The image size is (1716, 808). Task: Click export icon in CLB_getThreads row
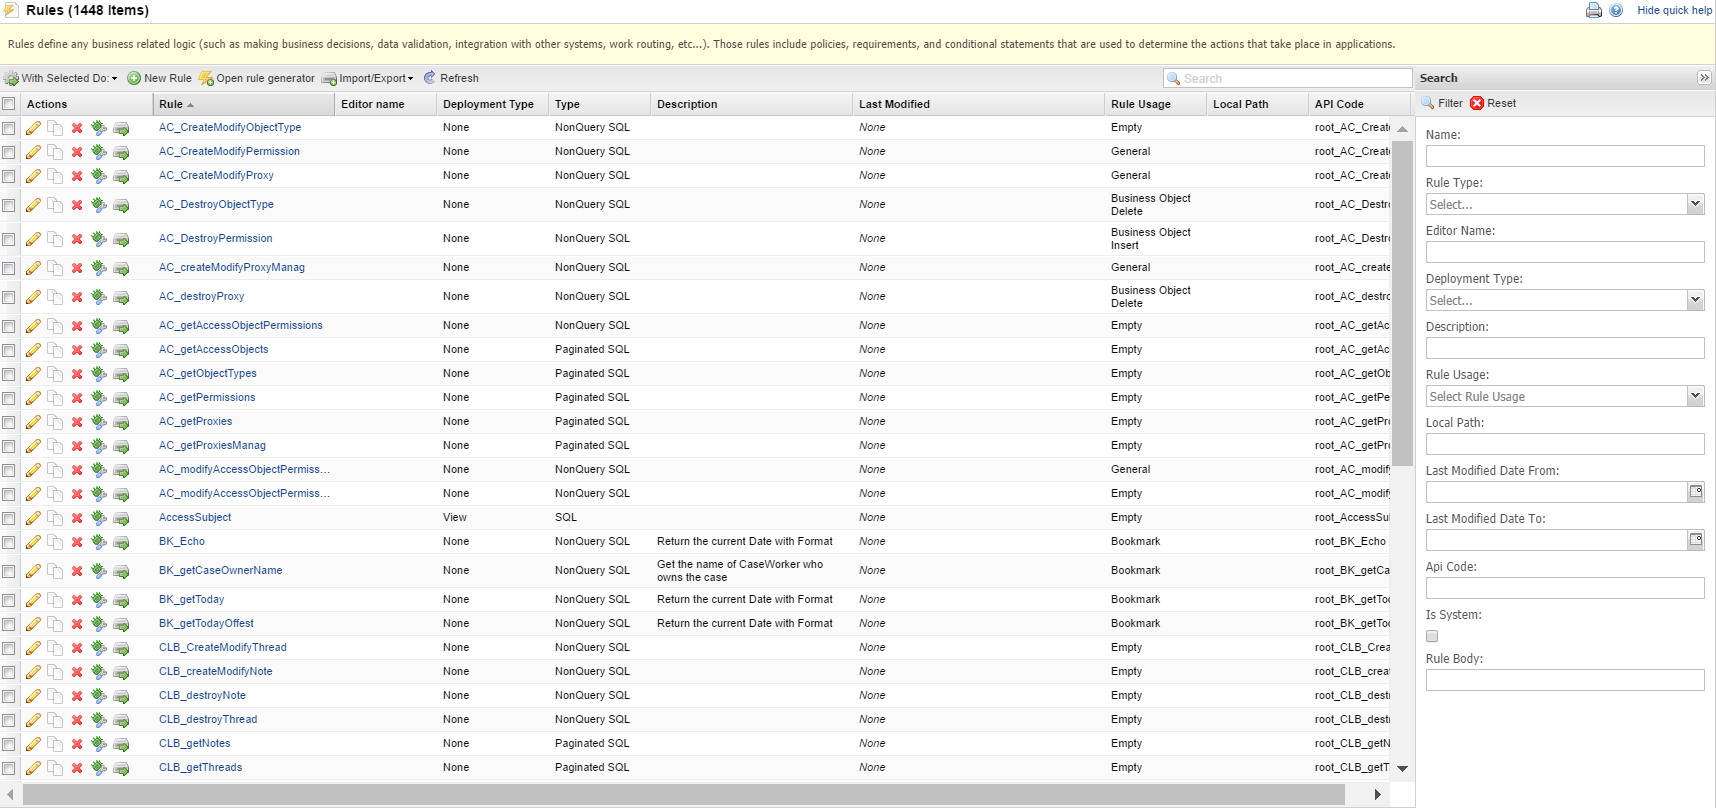coord(121,768)
